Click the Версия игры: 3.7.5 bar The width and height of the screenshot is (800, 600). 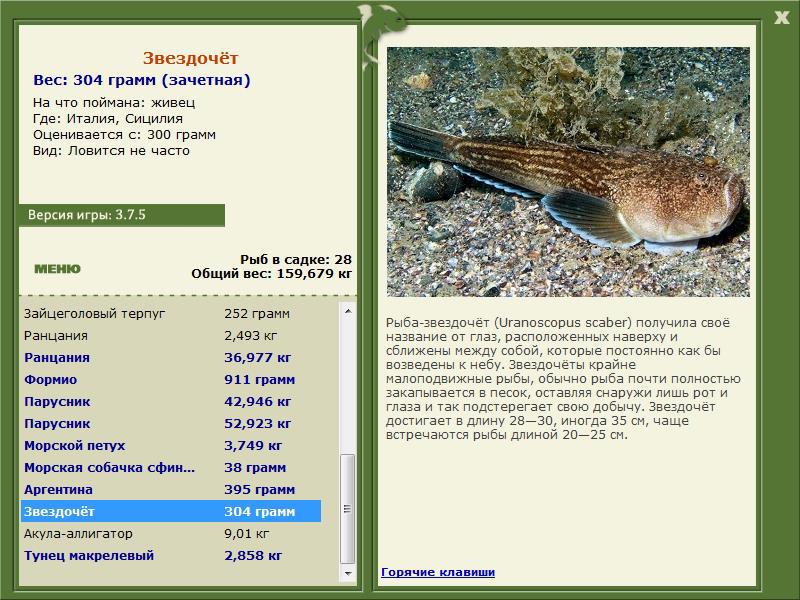click(121, 215)
